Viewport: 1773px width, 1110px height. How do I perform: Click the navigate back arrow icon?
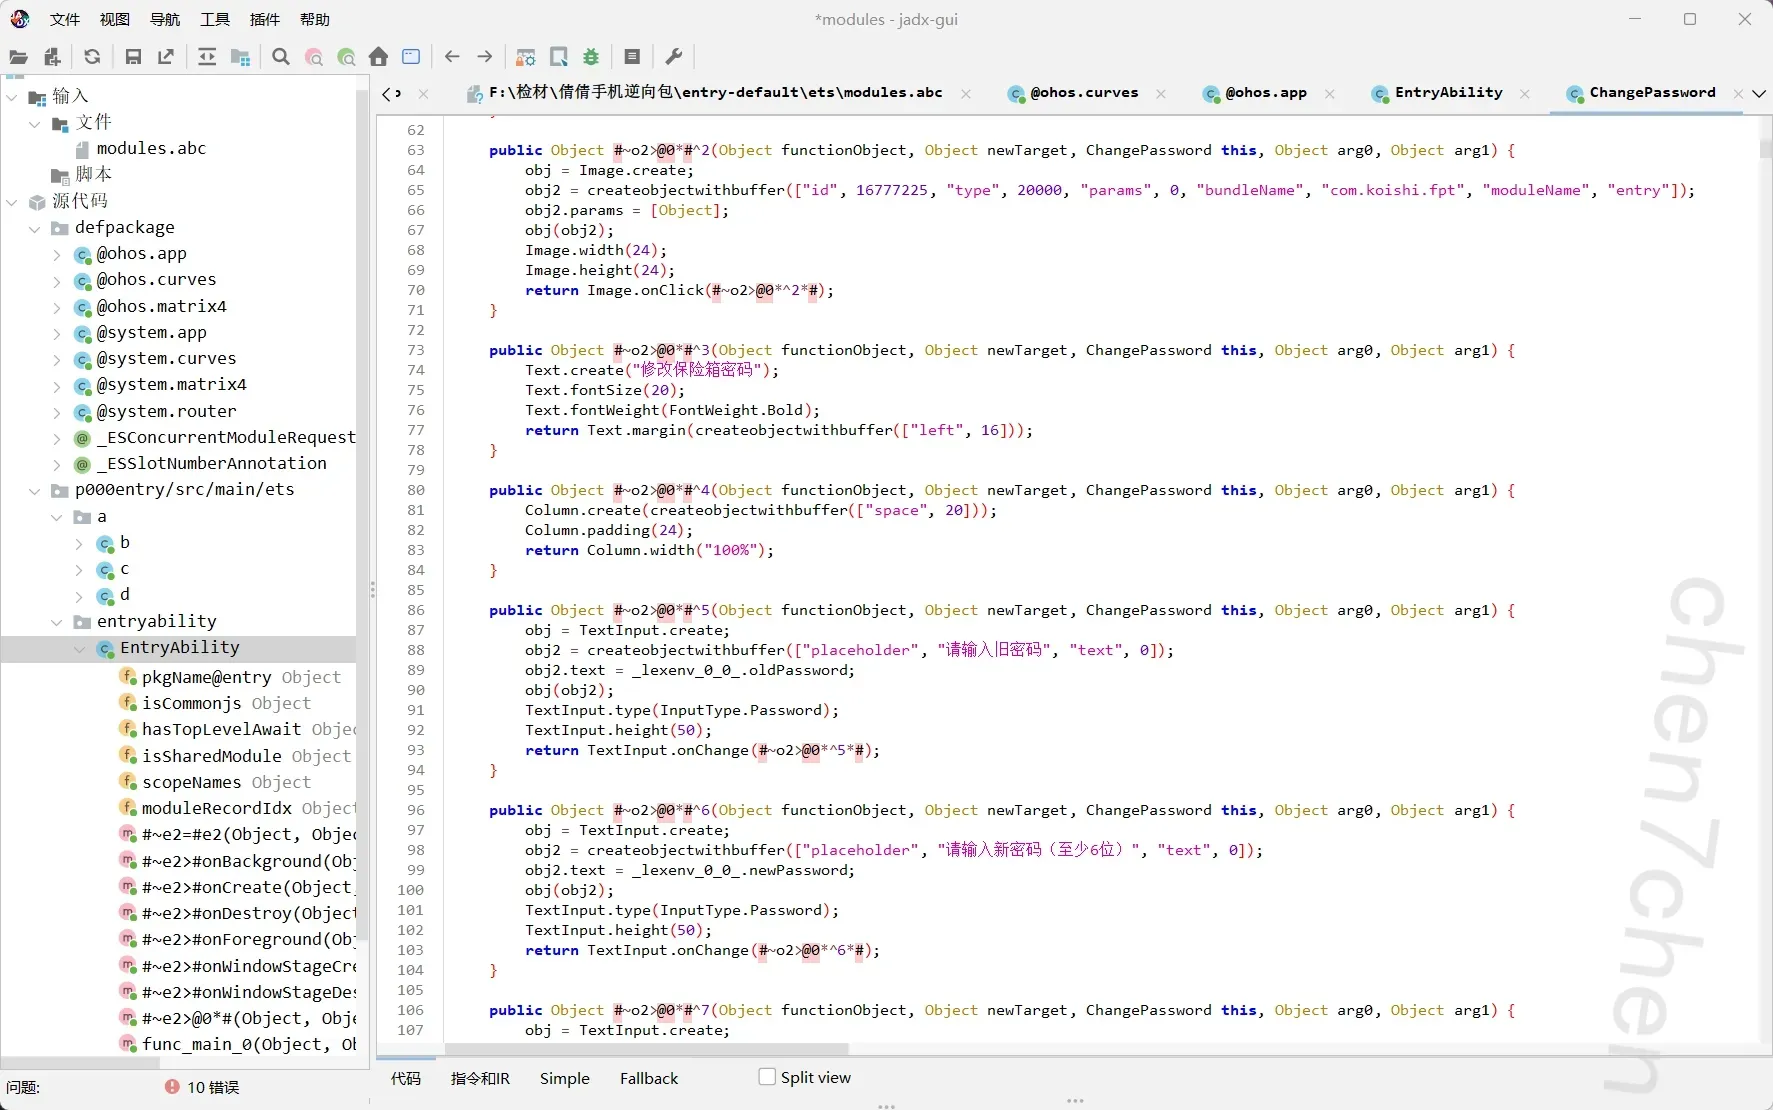[452, 57]
